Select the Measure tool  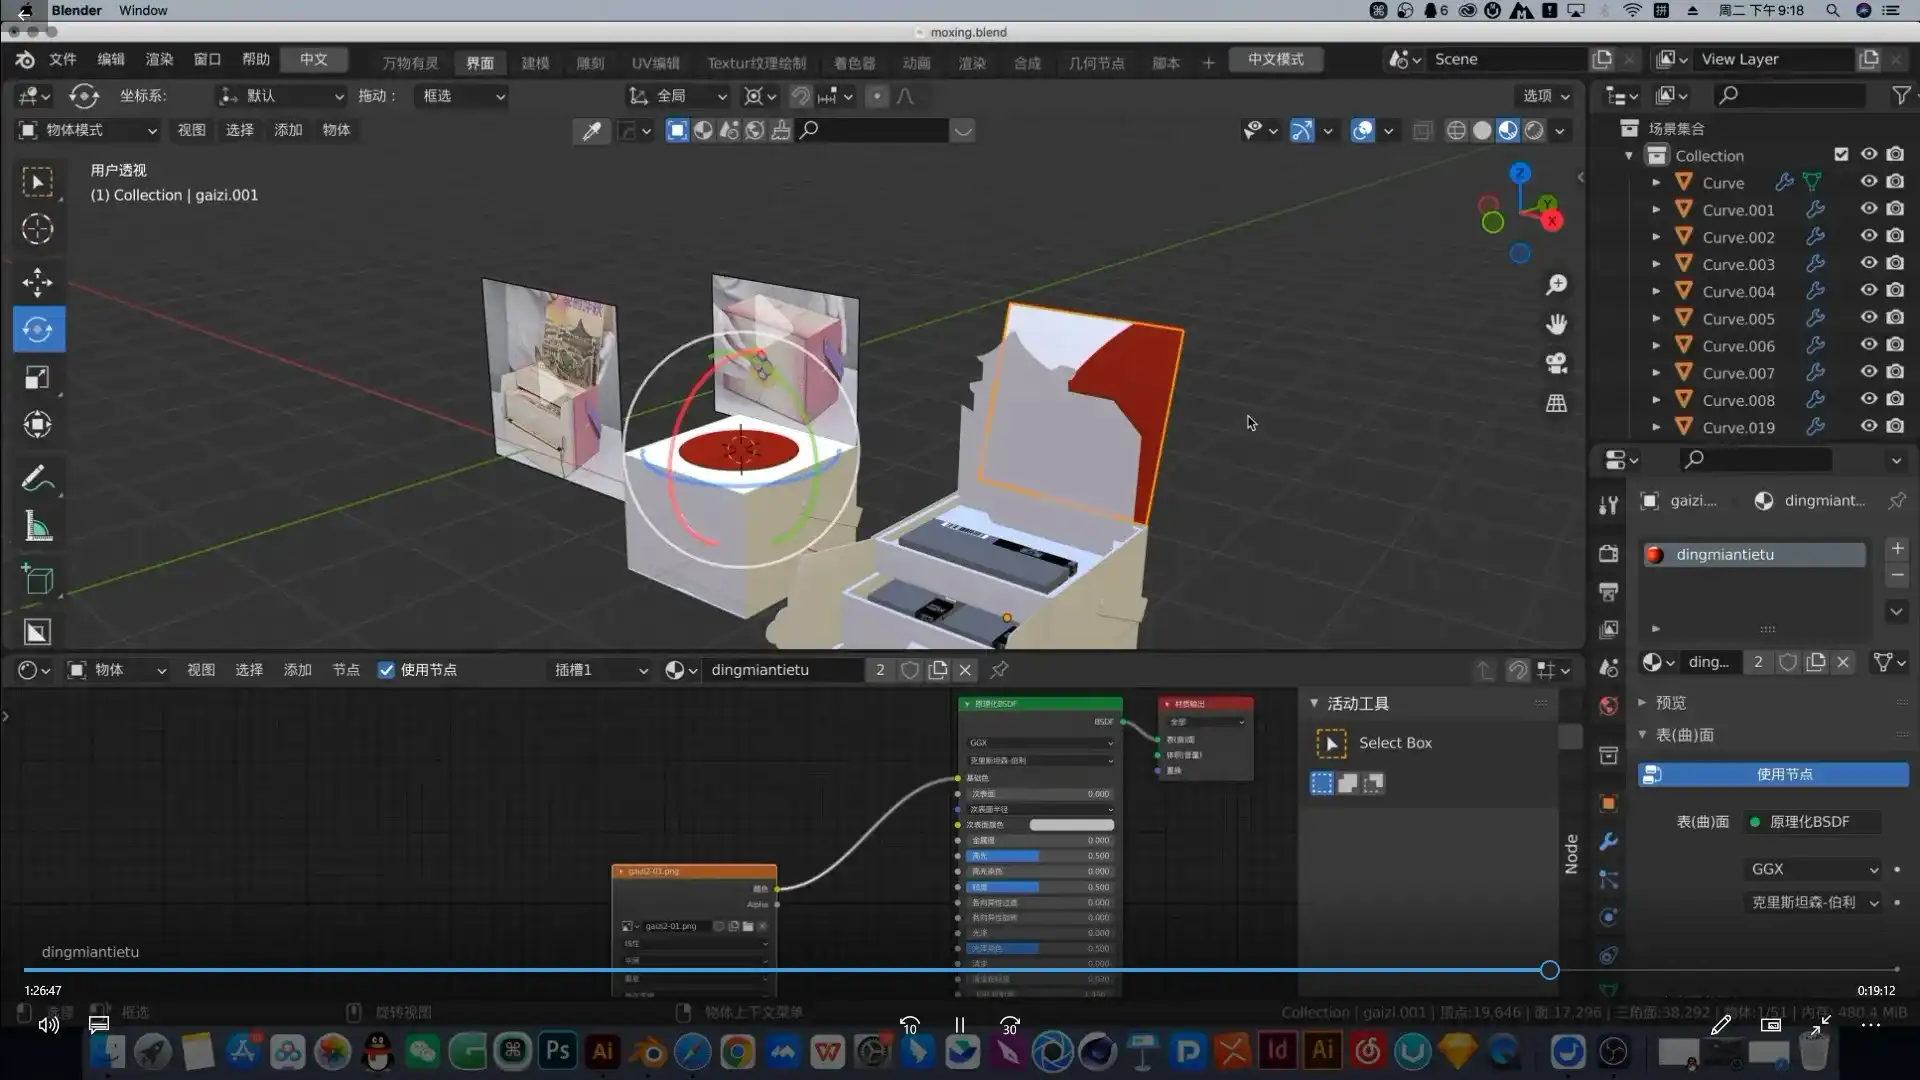[37, 527]
